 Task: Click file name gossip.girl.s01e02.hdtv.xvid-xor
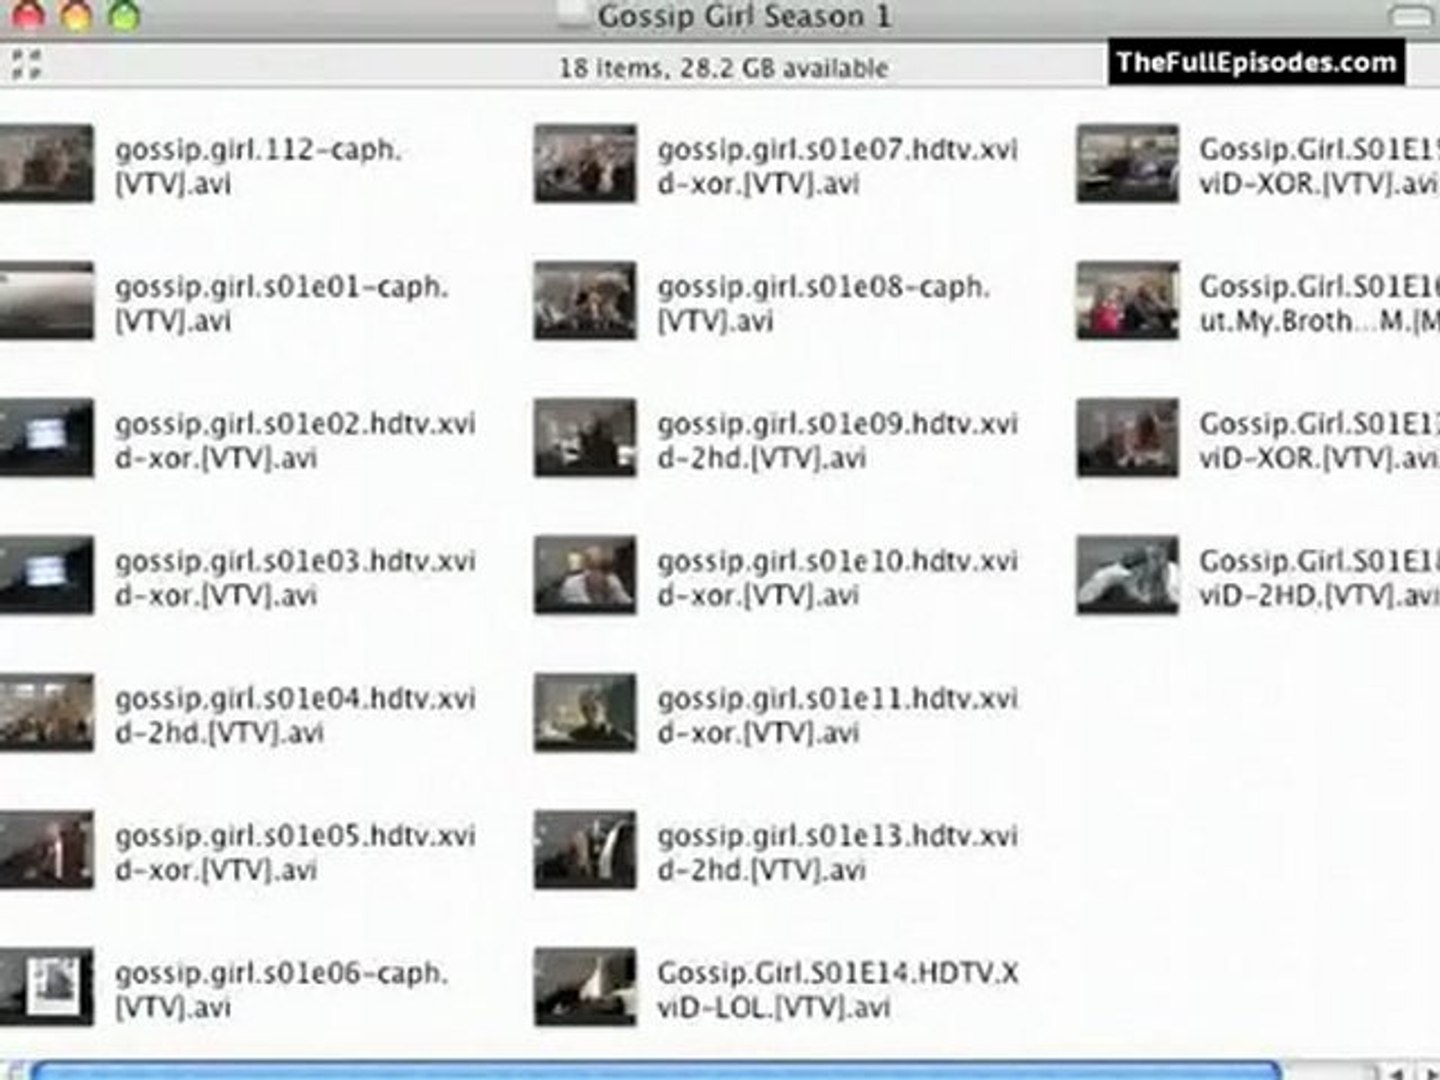tap(295, 441)
